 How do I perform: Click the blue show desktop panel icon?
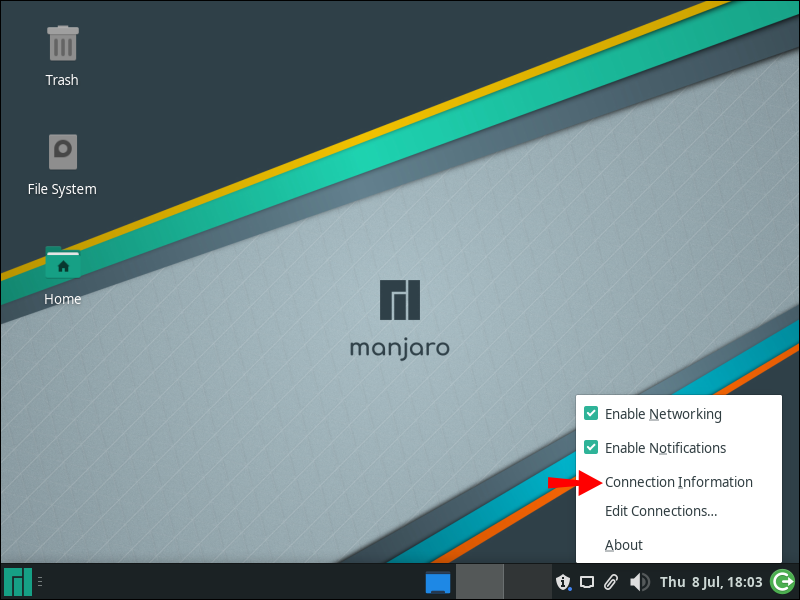coord(438,582)
